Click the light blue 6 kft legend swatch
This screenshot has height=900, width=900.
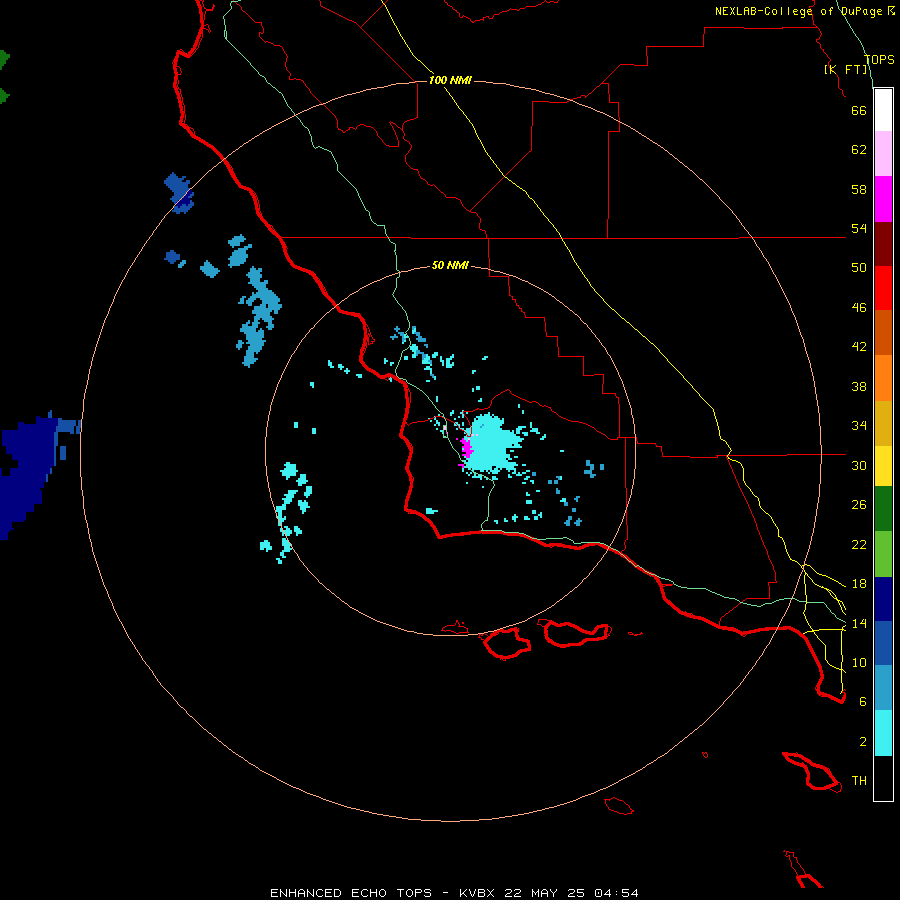[883, 687]
